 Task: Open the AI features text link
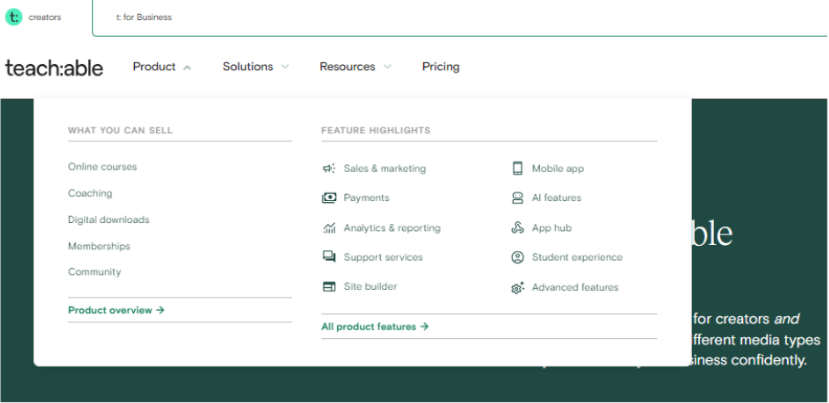coord(557,198)
